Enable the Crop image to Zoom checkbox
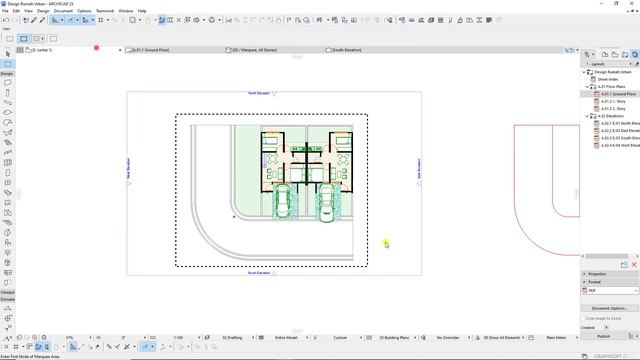 click(583, 318)
